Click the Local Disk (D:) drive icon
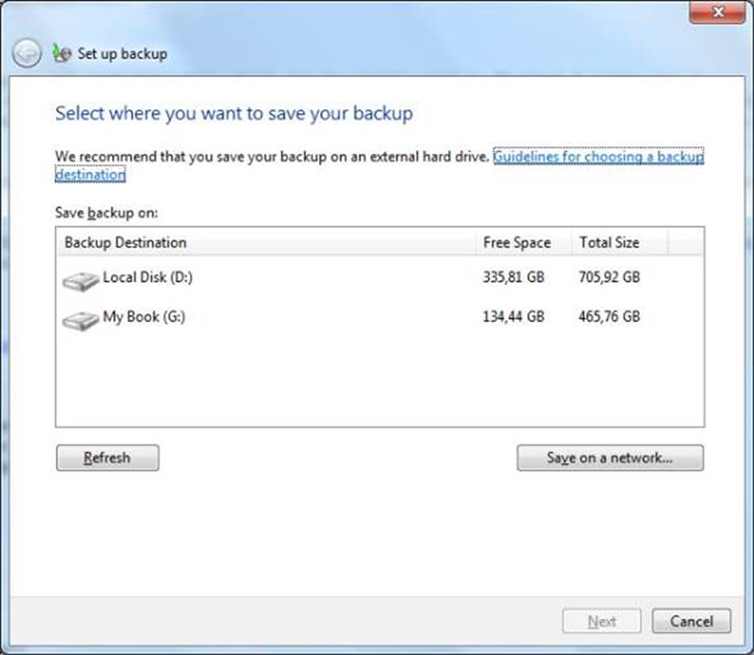 pyautogui.click(x=80, y=280)
